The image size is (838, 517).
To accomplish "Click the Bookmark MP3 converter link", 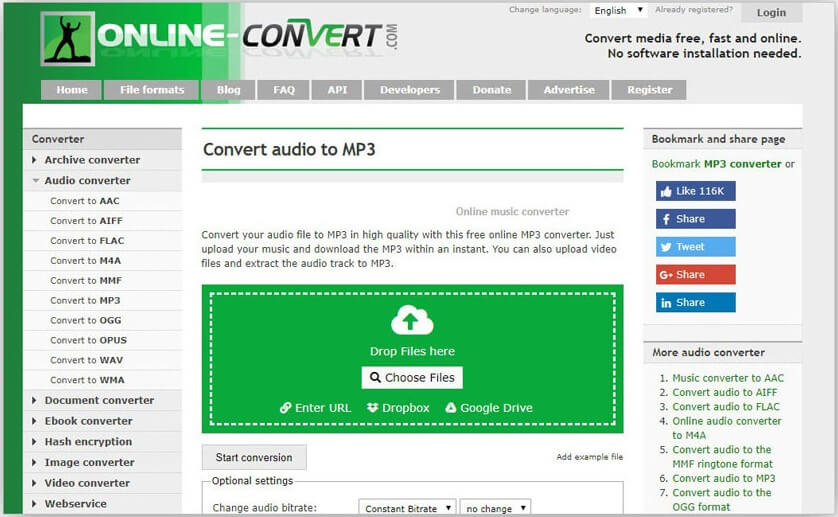I will tap(716, 164).
